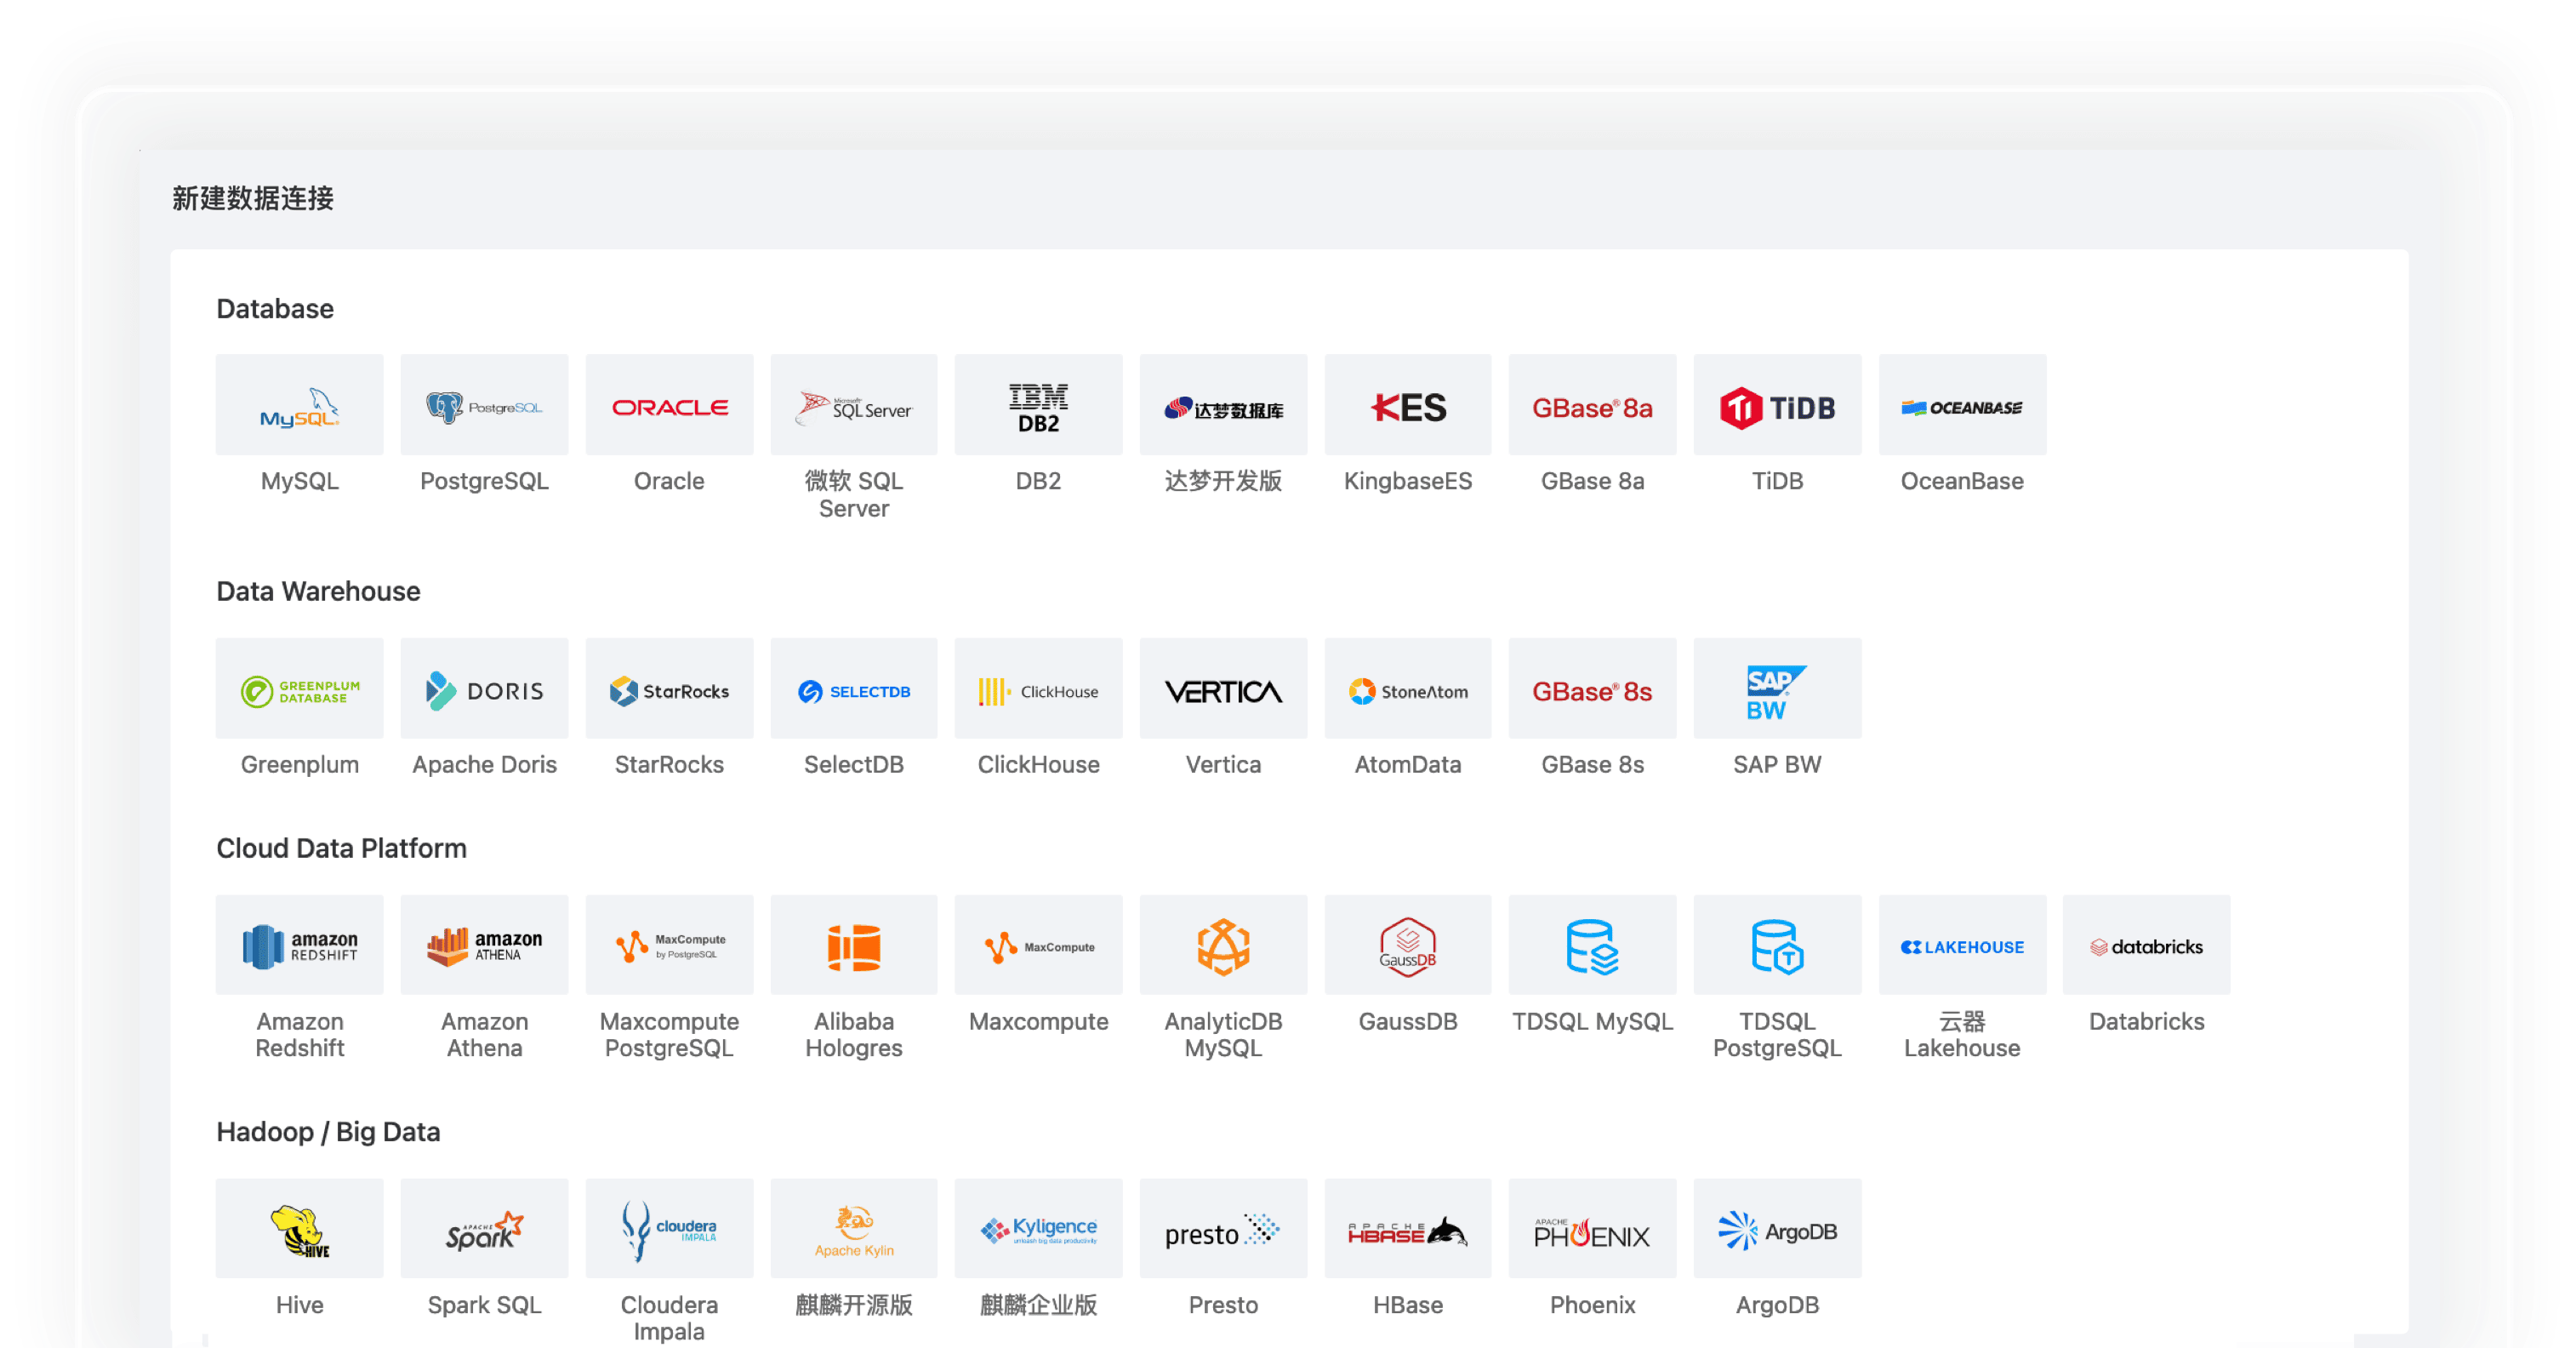Choose the Amazon Redshift icon
The image size is (2576, 1348).
pyautogui.click(x=299, y=945)
